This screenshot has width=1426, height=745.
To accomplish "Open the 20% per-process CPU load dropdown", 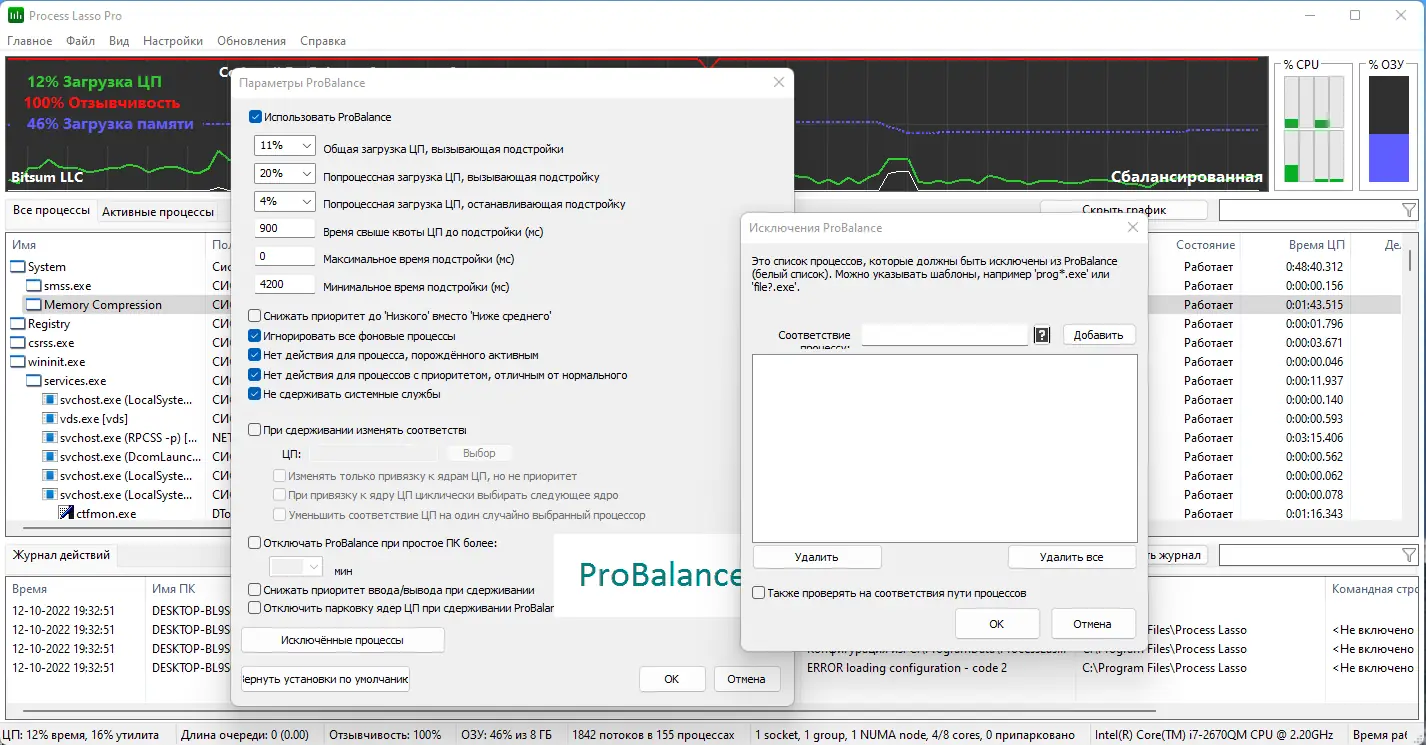I will pos(285,174).
